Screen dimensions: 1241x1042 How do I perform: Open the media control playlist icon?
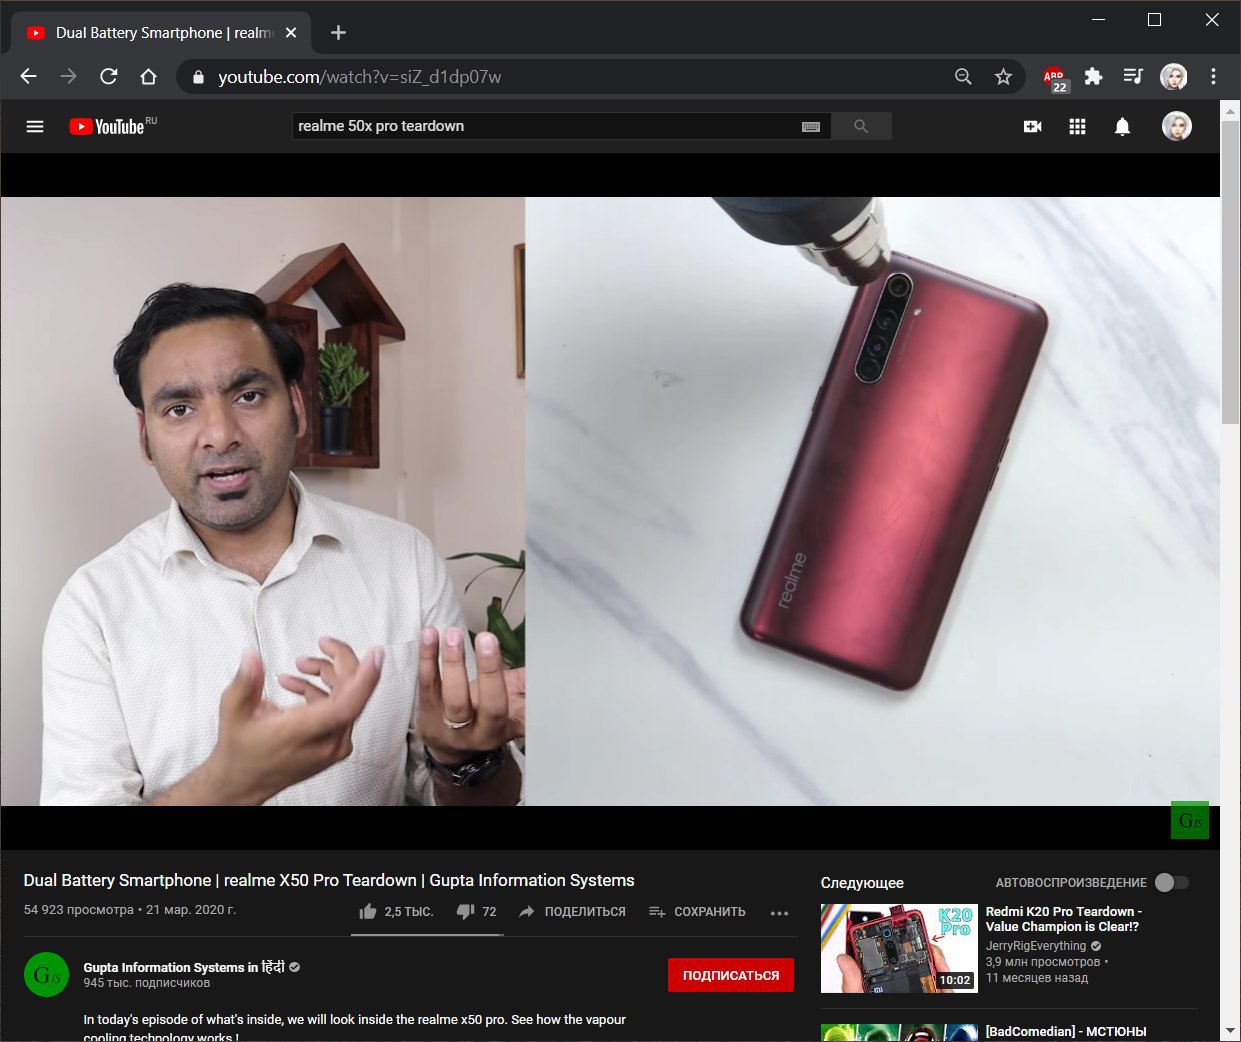coord(1133,77)
